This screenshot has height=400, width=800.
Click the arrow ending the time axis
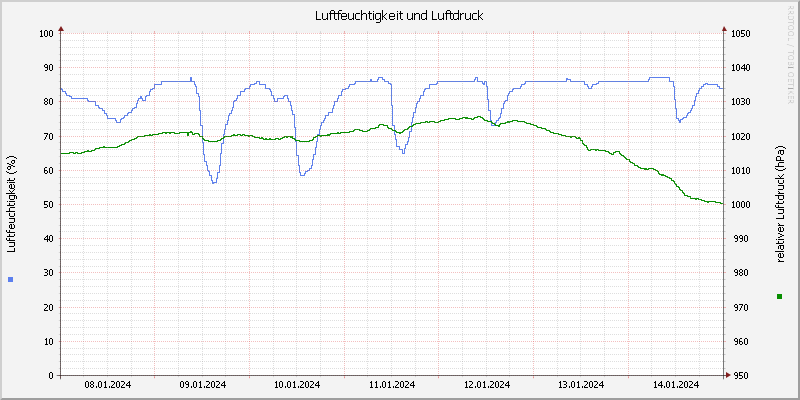(729, 376)
